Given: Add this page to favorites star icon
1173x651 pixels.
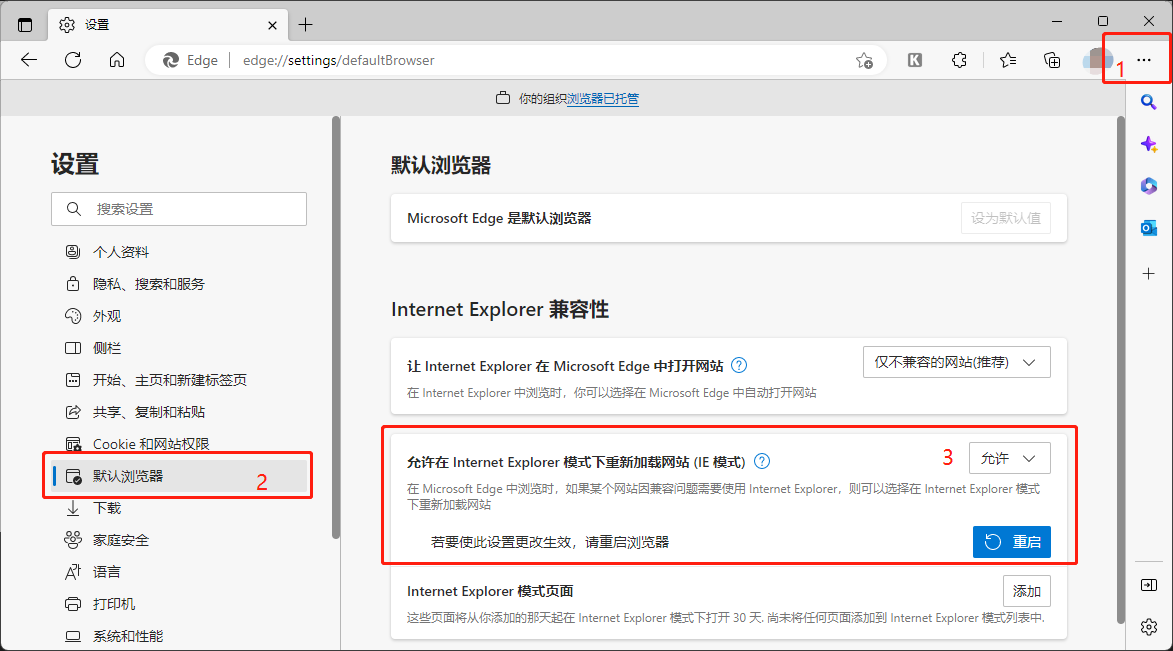Looking at the screenshot, I should click(x=864, y=61).
